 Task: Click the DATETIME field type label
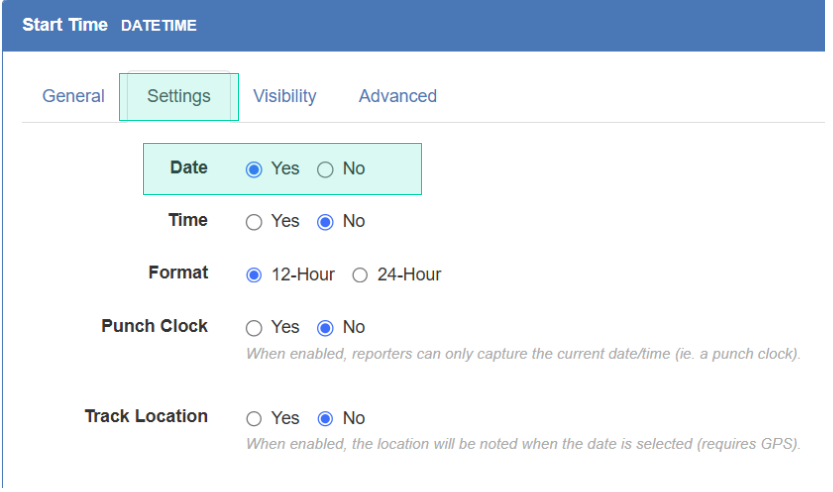[159, 26]
